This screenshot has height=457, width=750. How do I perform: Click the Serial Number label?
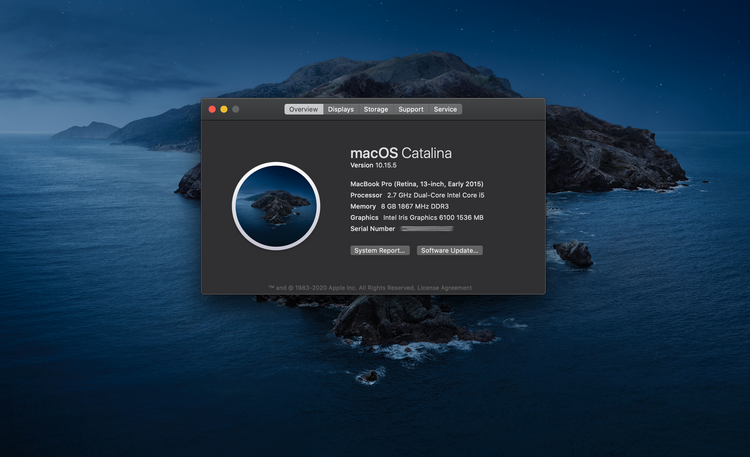pyautogui.click(x=373, y=229)
